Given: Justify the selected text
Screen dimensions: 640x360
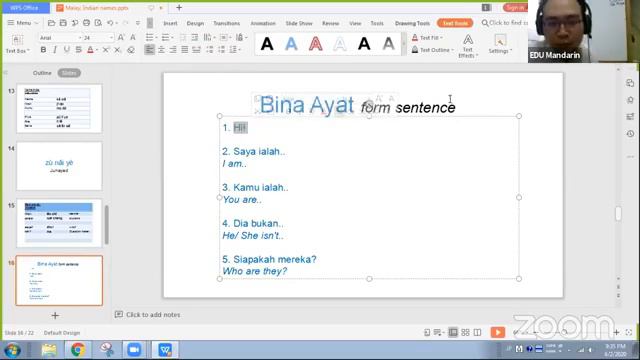Looking at the screenshot, I should pyautogui.click(x=185, y=50).
